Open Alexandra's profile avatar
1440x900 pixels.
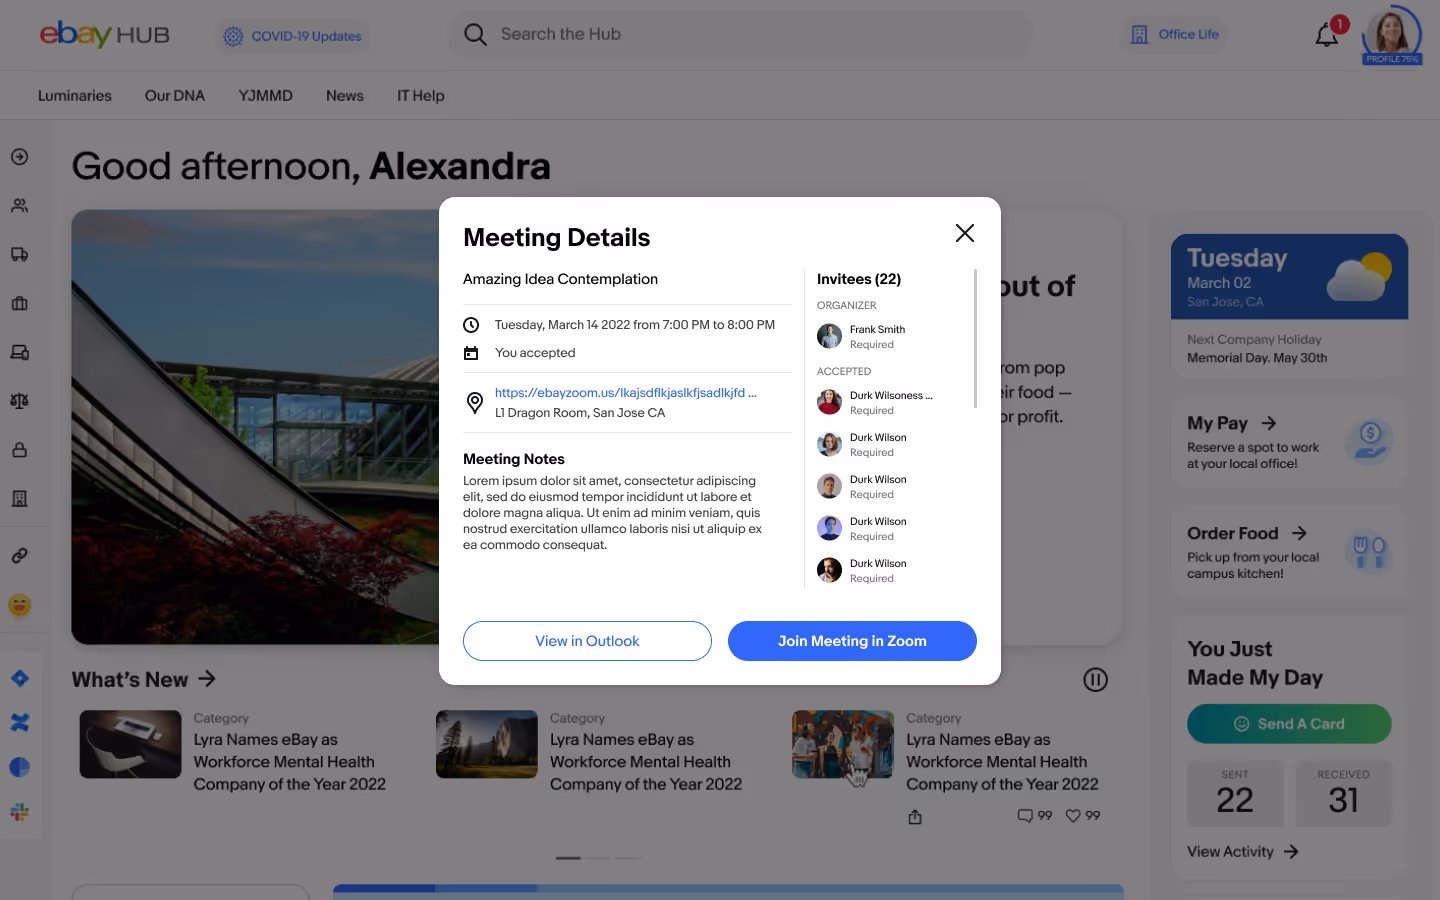[1391, 34]
